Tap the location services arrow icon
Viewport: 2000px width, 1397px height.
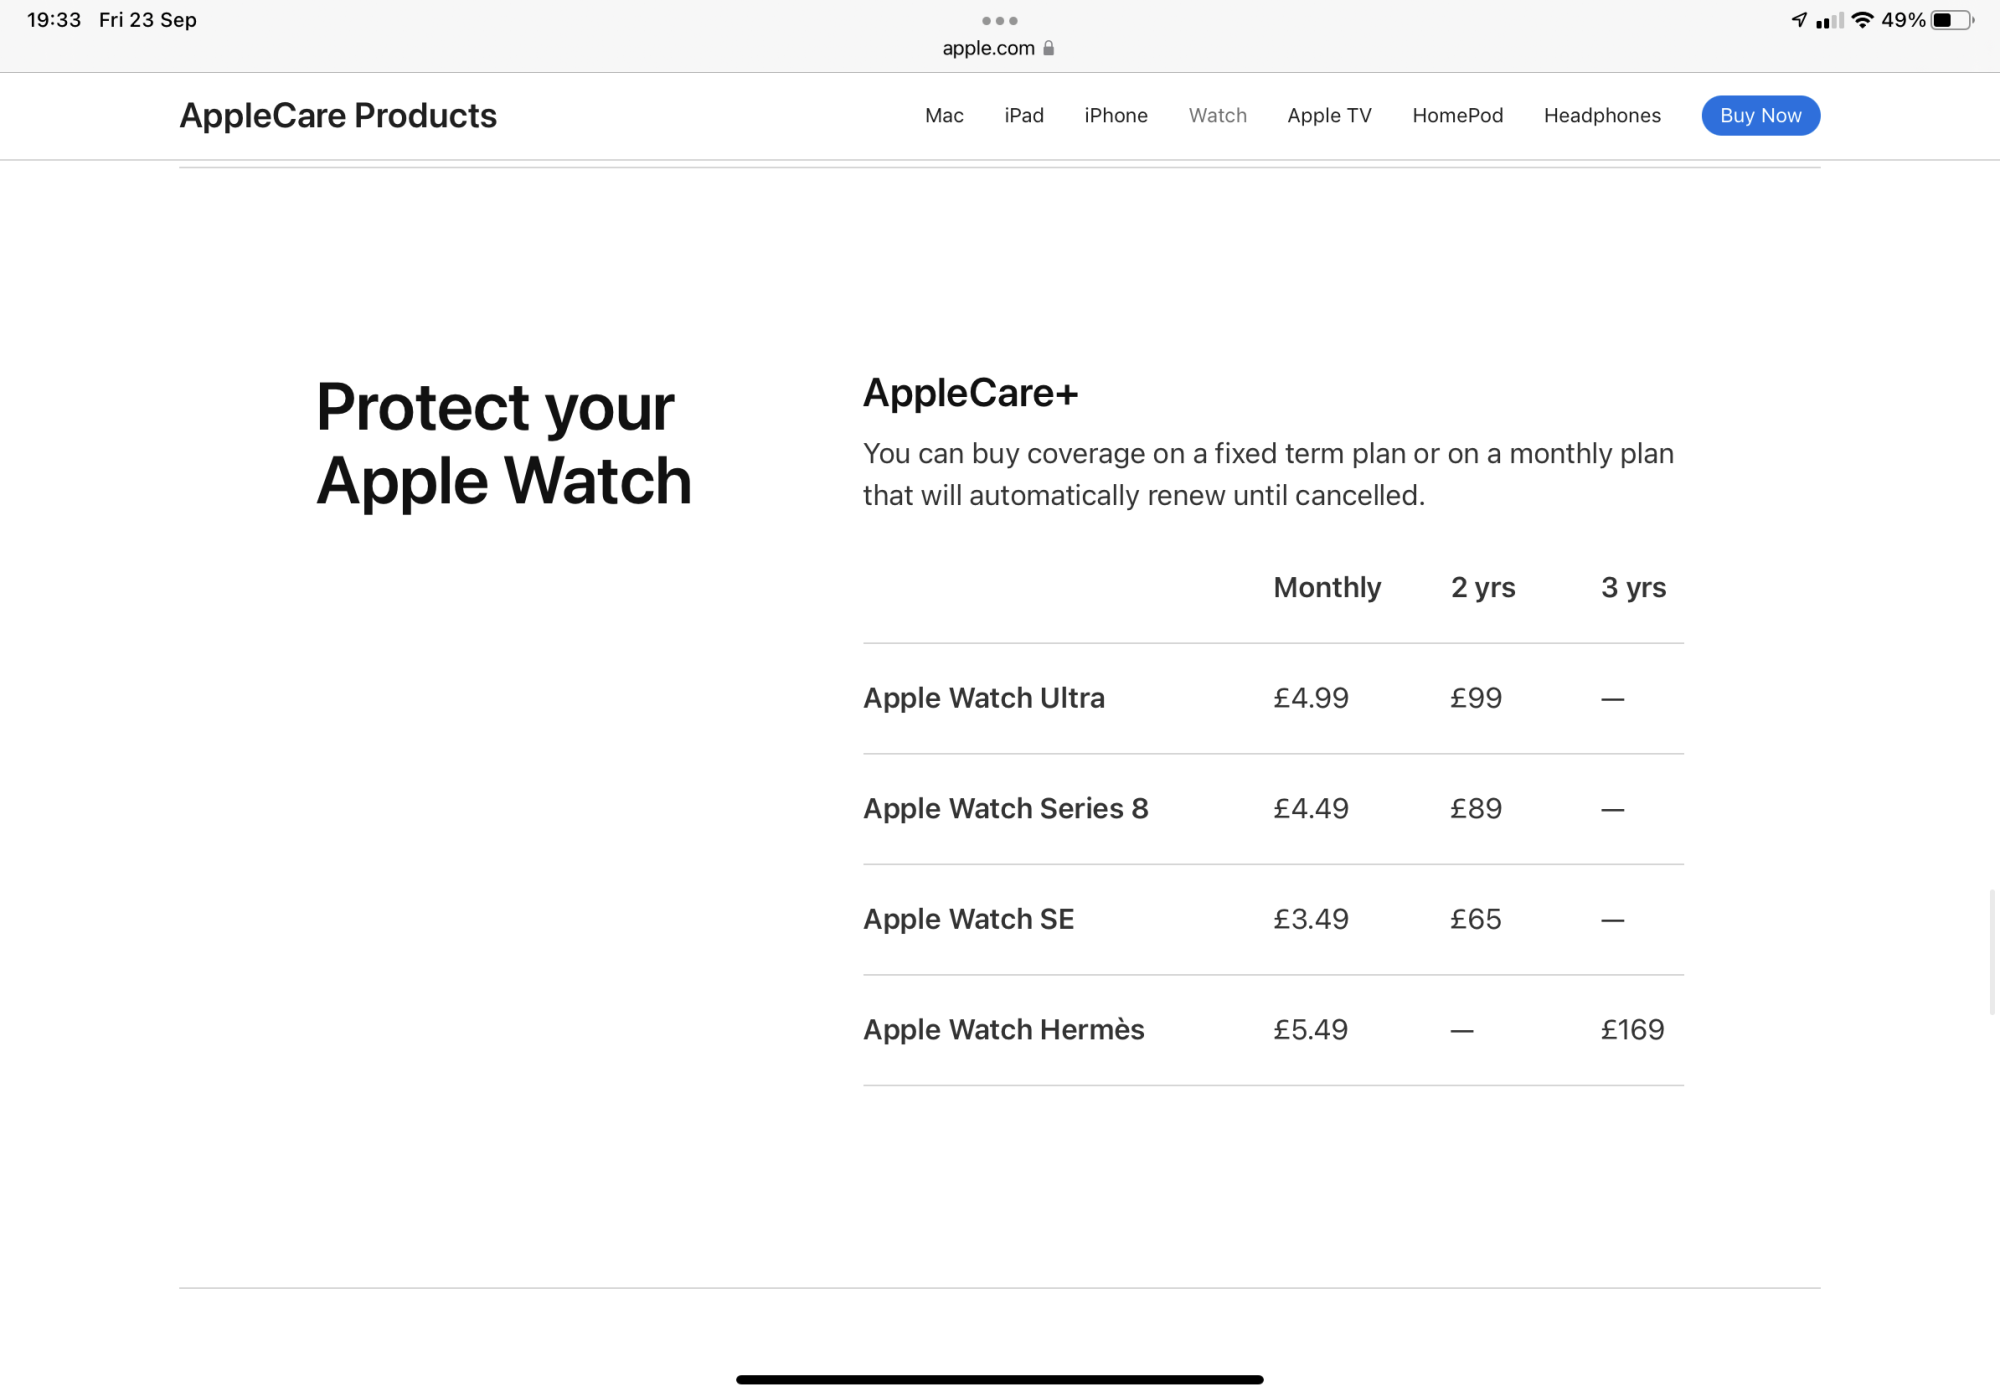[1799, 20]
